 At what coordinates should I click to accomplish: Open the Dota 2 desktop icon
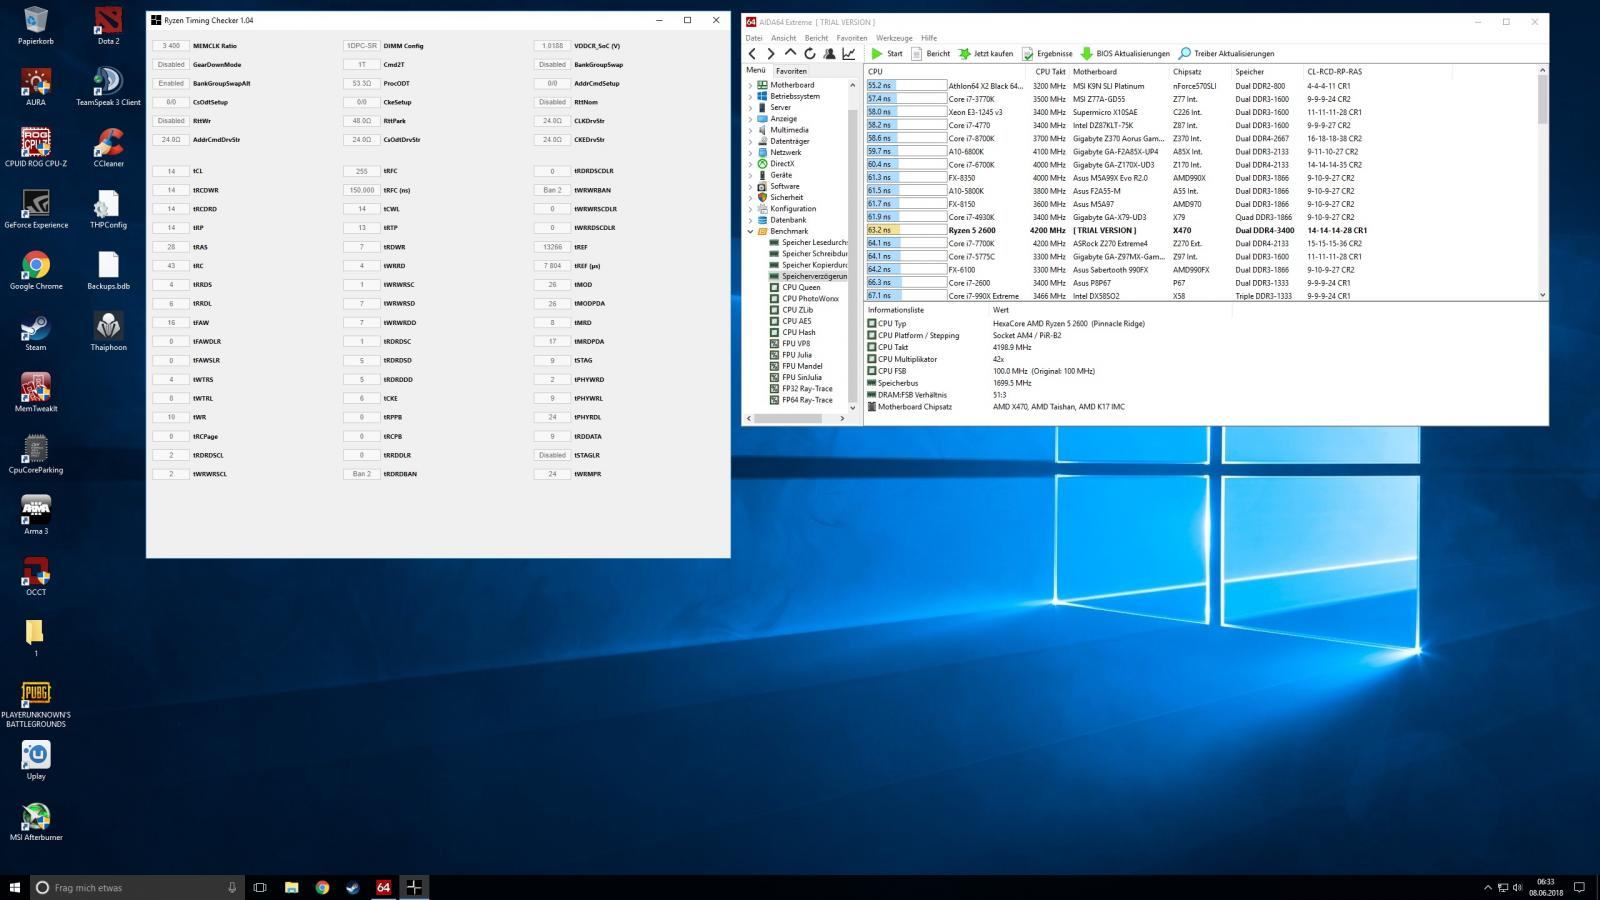click(108, 27)
